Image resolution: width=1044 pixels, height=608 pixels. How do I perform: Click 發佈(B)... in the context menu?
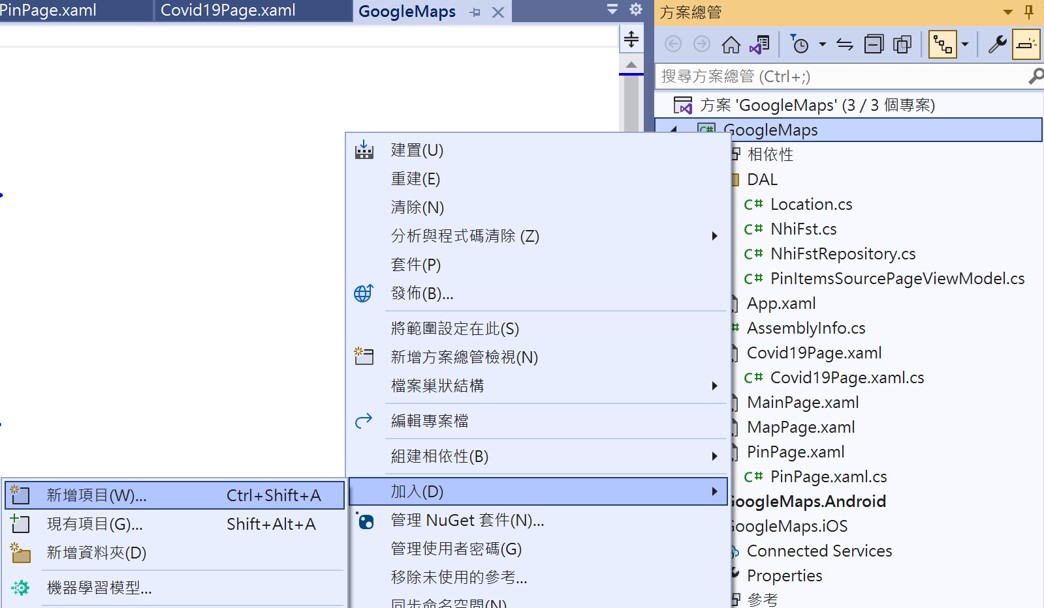point(537,293)
